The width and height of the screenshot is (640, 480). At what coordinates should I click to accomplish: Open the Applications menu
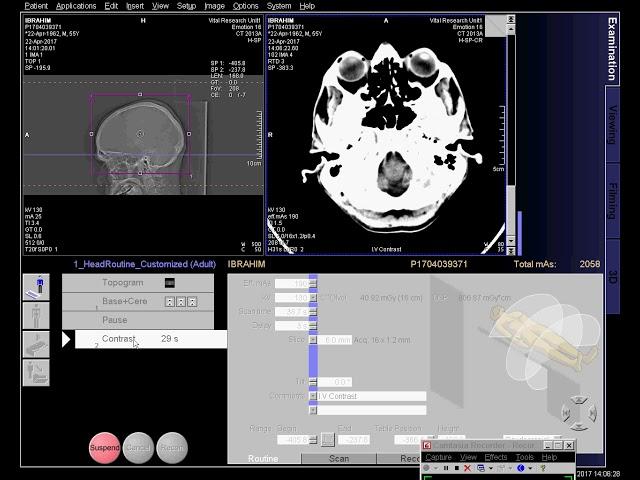(76, 6)
